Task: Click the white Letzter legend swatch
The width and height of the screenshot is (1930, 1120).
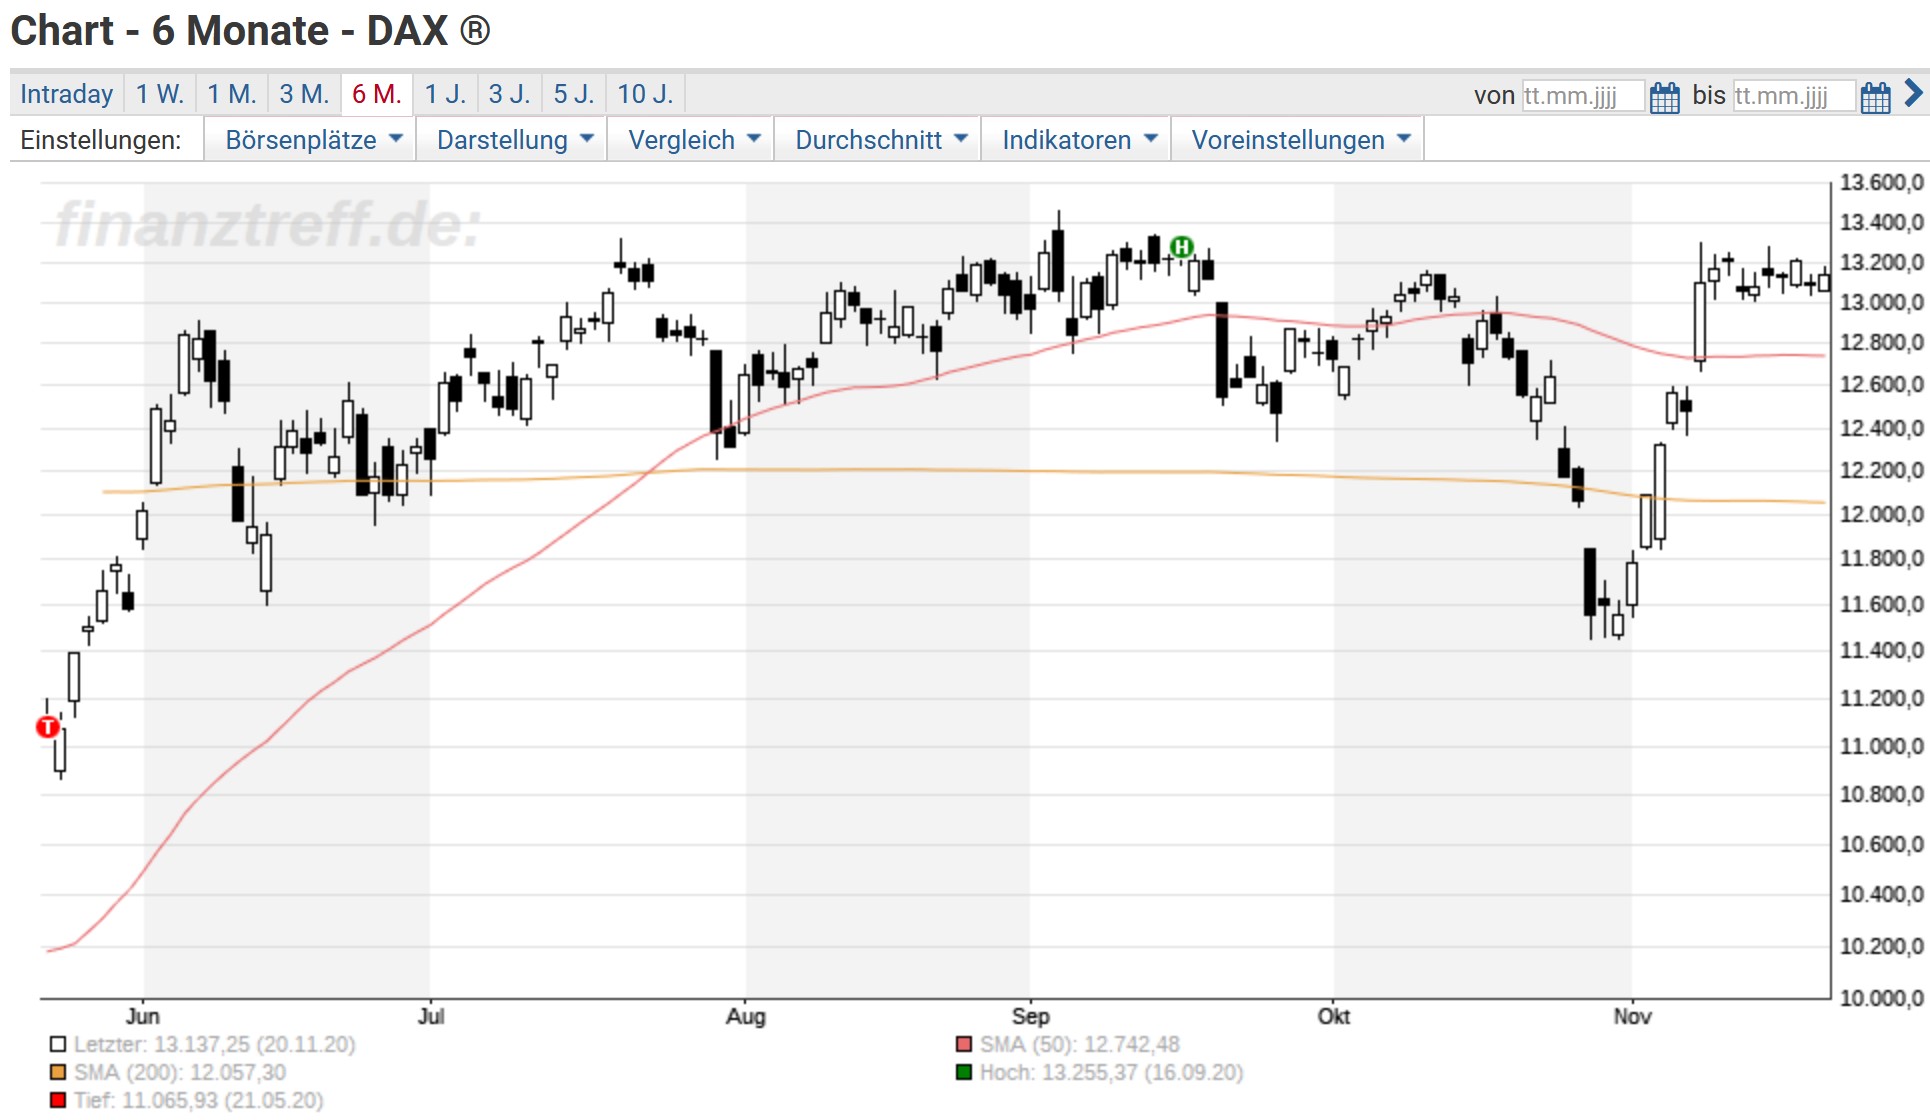Action: point(58,1045)
